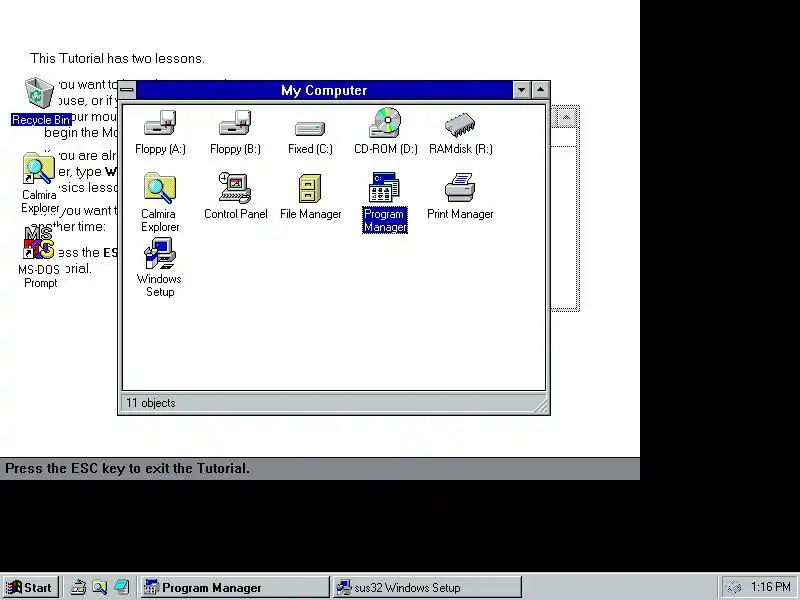The image size is (800, 600).
Task: Click the system tray icon beside clock
Action: click(734, 588)
